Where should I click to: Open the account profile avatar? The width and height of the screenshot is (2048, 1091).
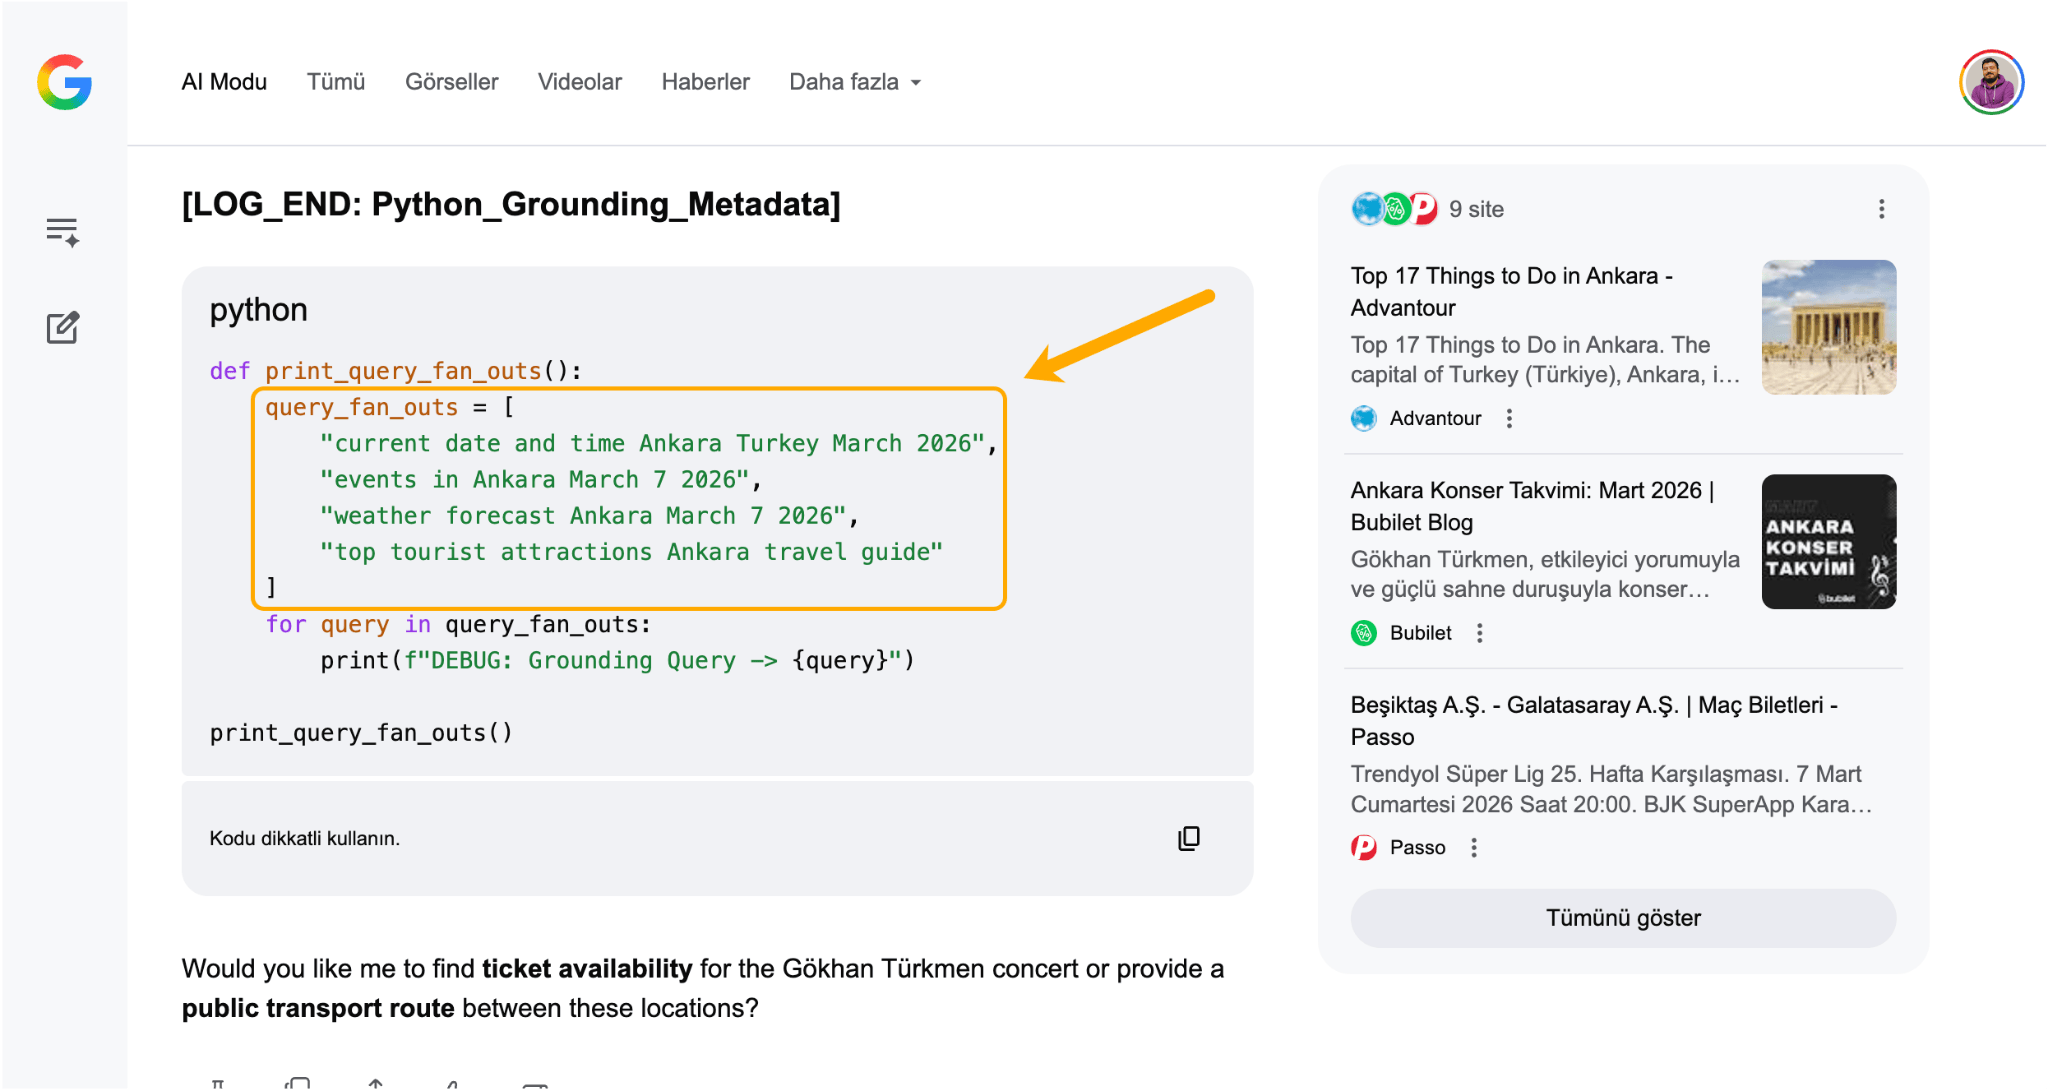point(1991,82)
